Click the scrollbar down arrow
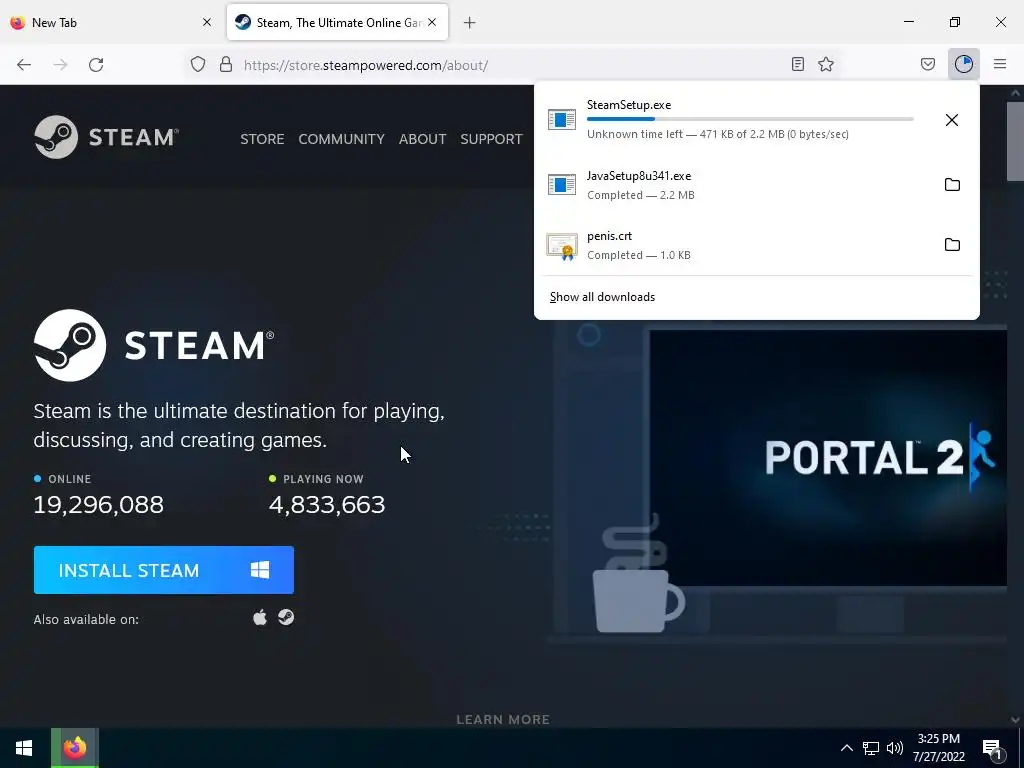The image size is (1024, 768). click(x=1015, y=720)
